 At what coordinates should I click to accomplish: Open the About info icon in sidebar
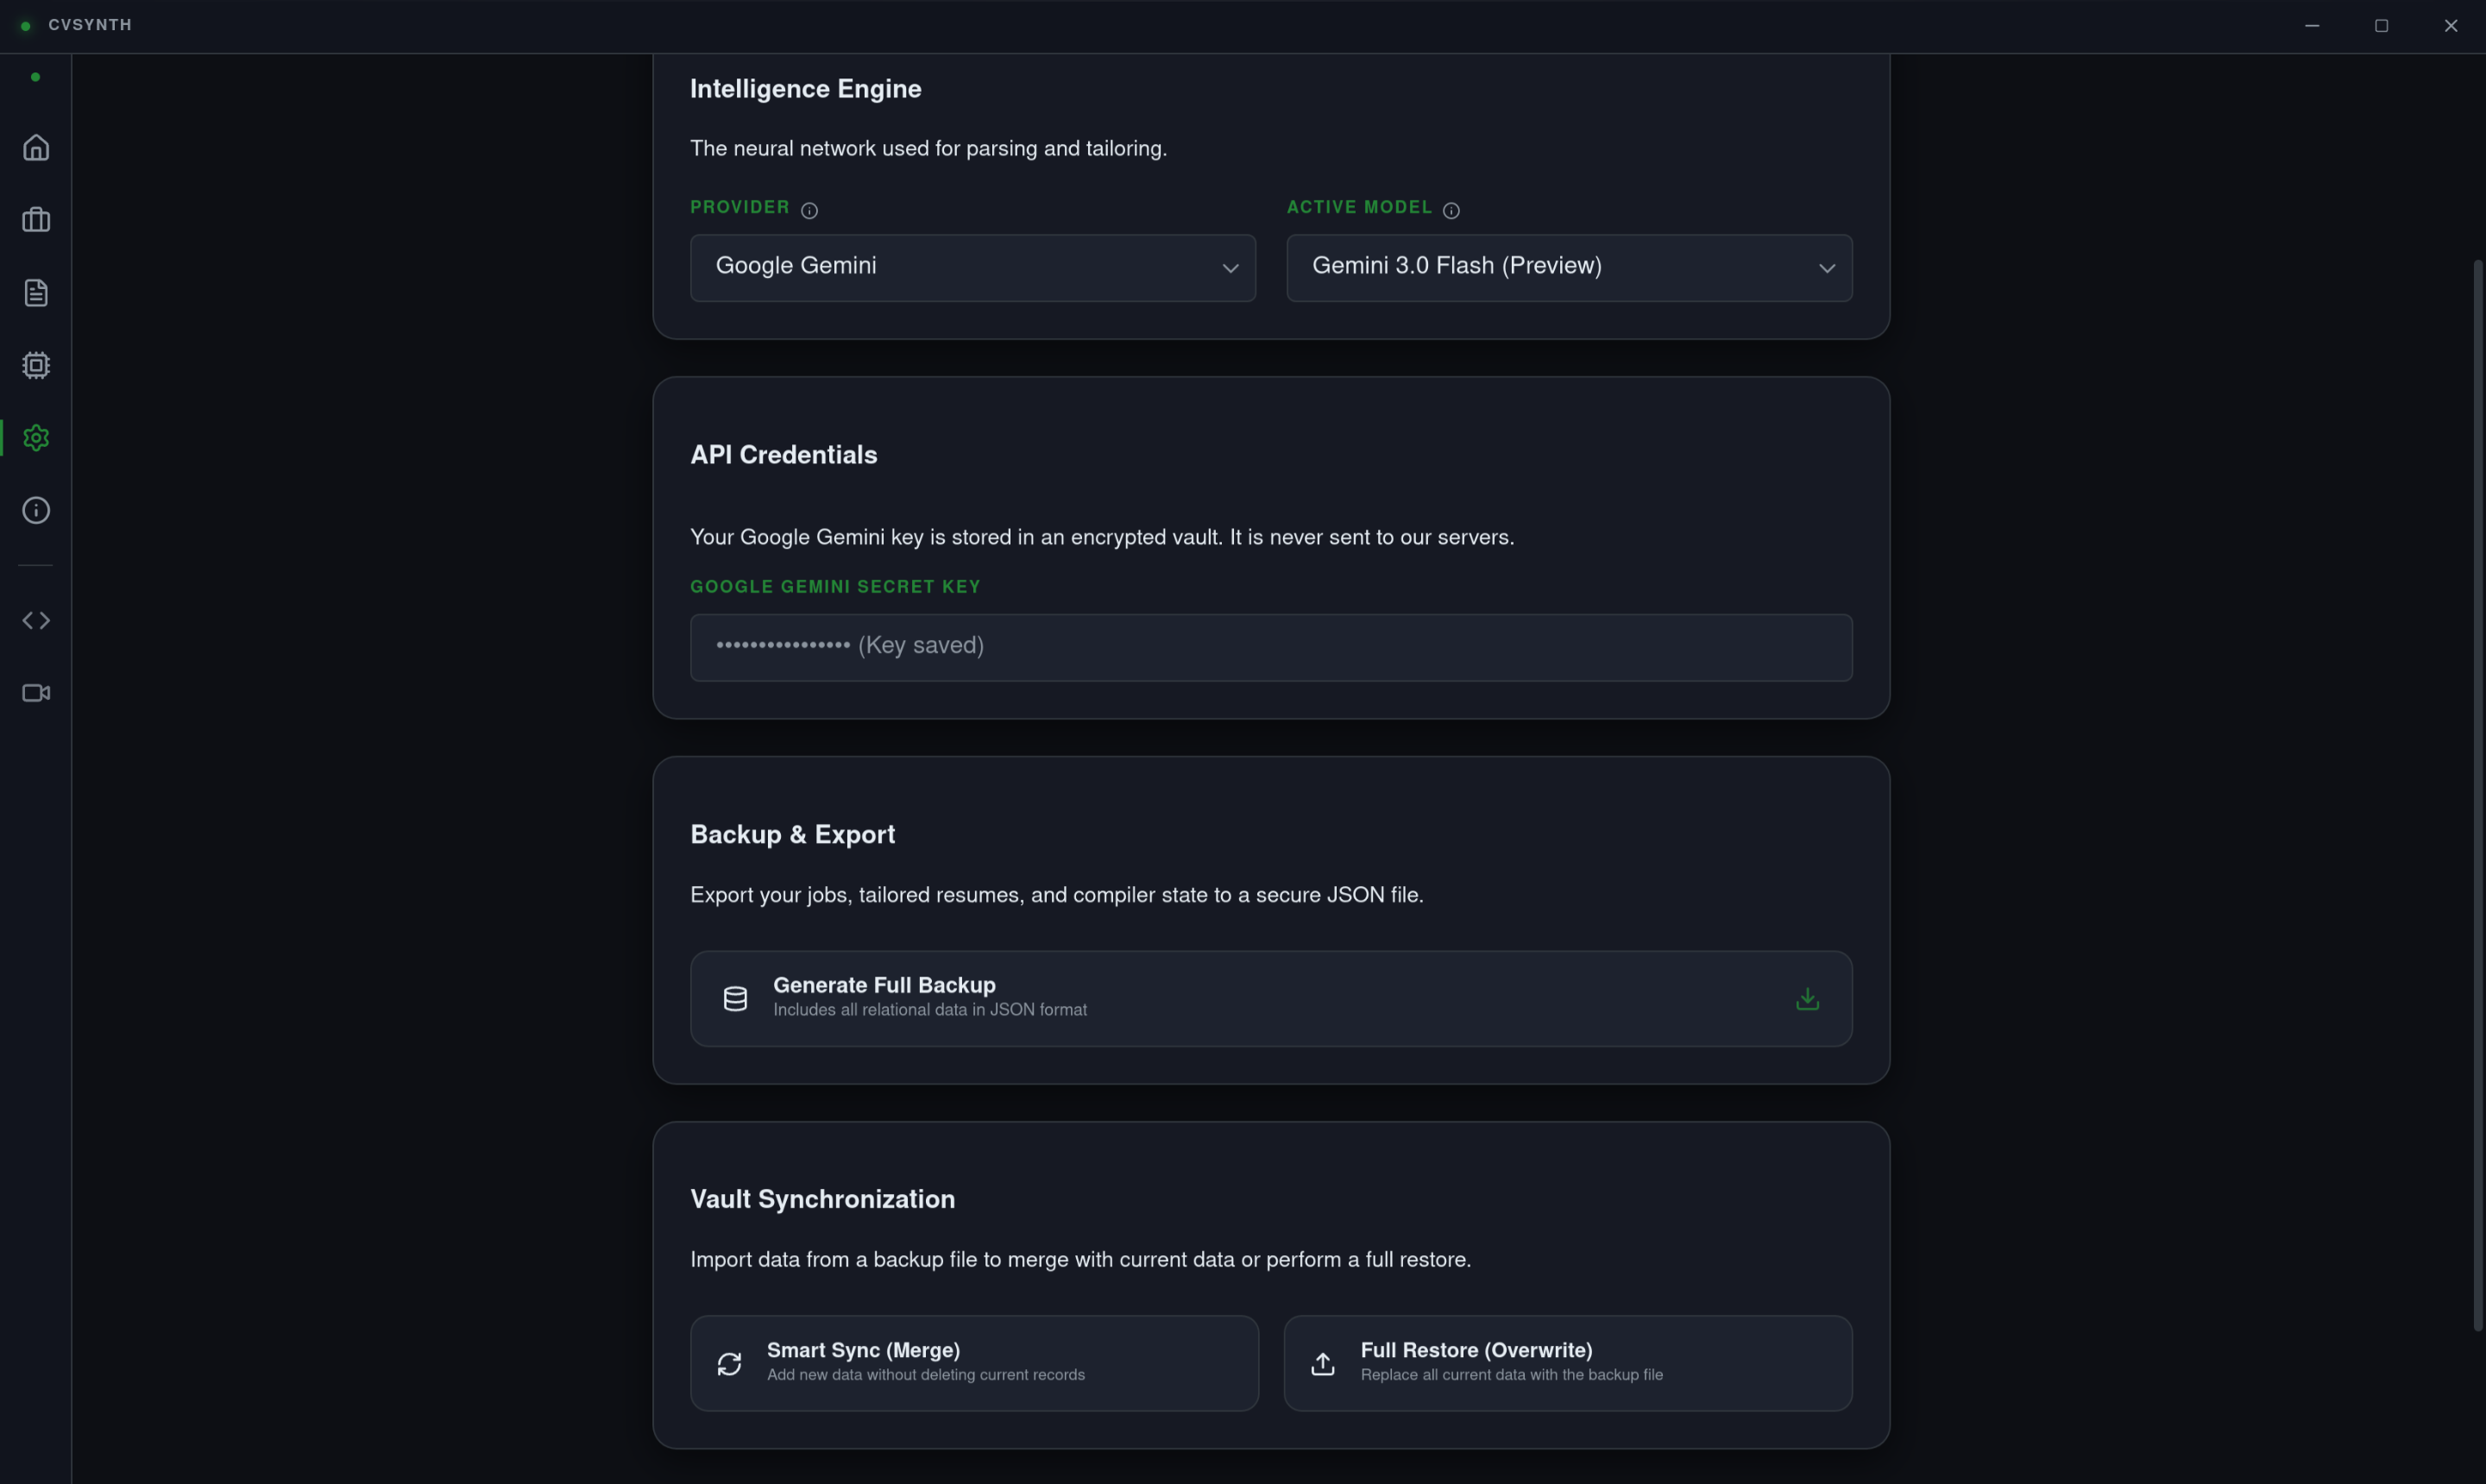pos(36,510)
